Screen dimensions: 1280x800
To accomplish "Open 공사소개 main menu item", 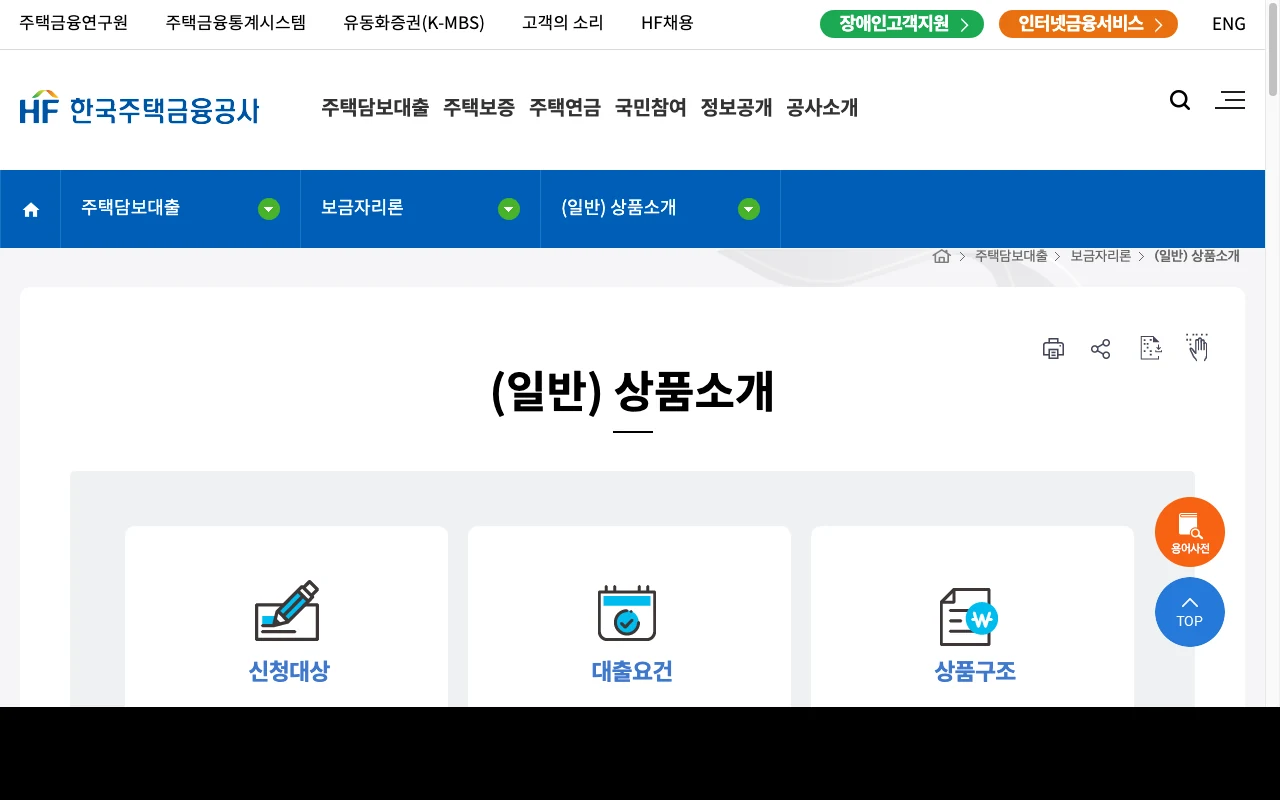I will click(x=823, y=107).
